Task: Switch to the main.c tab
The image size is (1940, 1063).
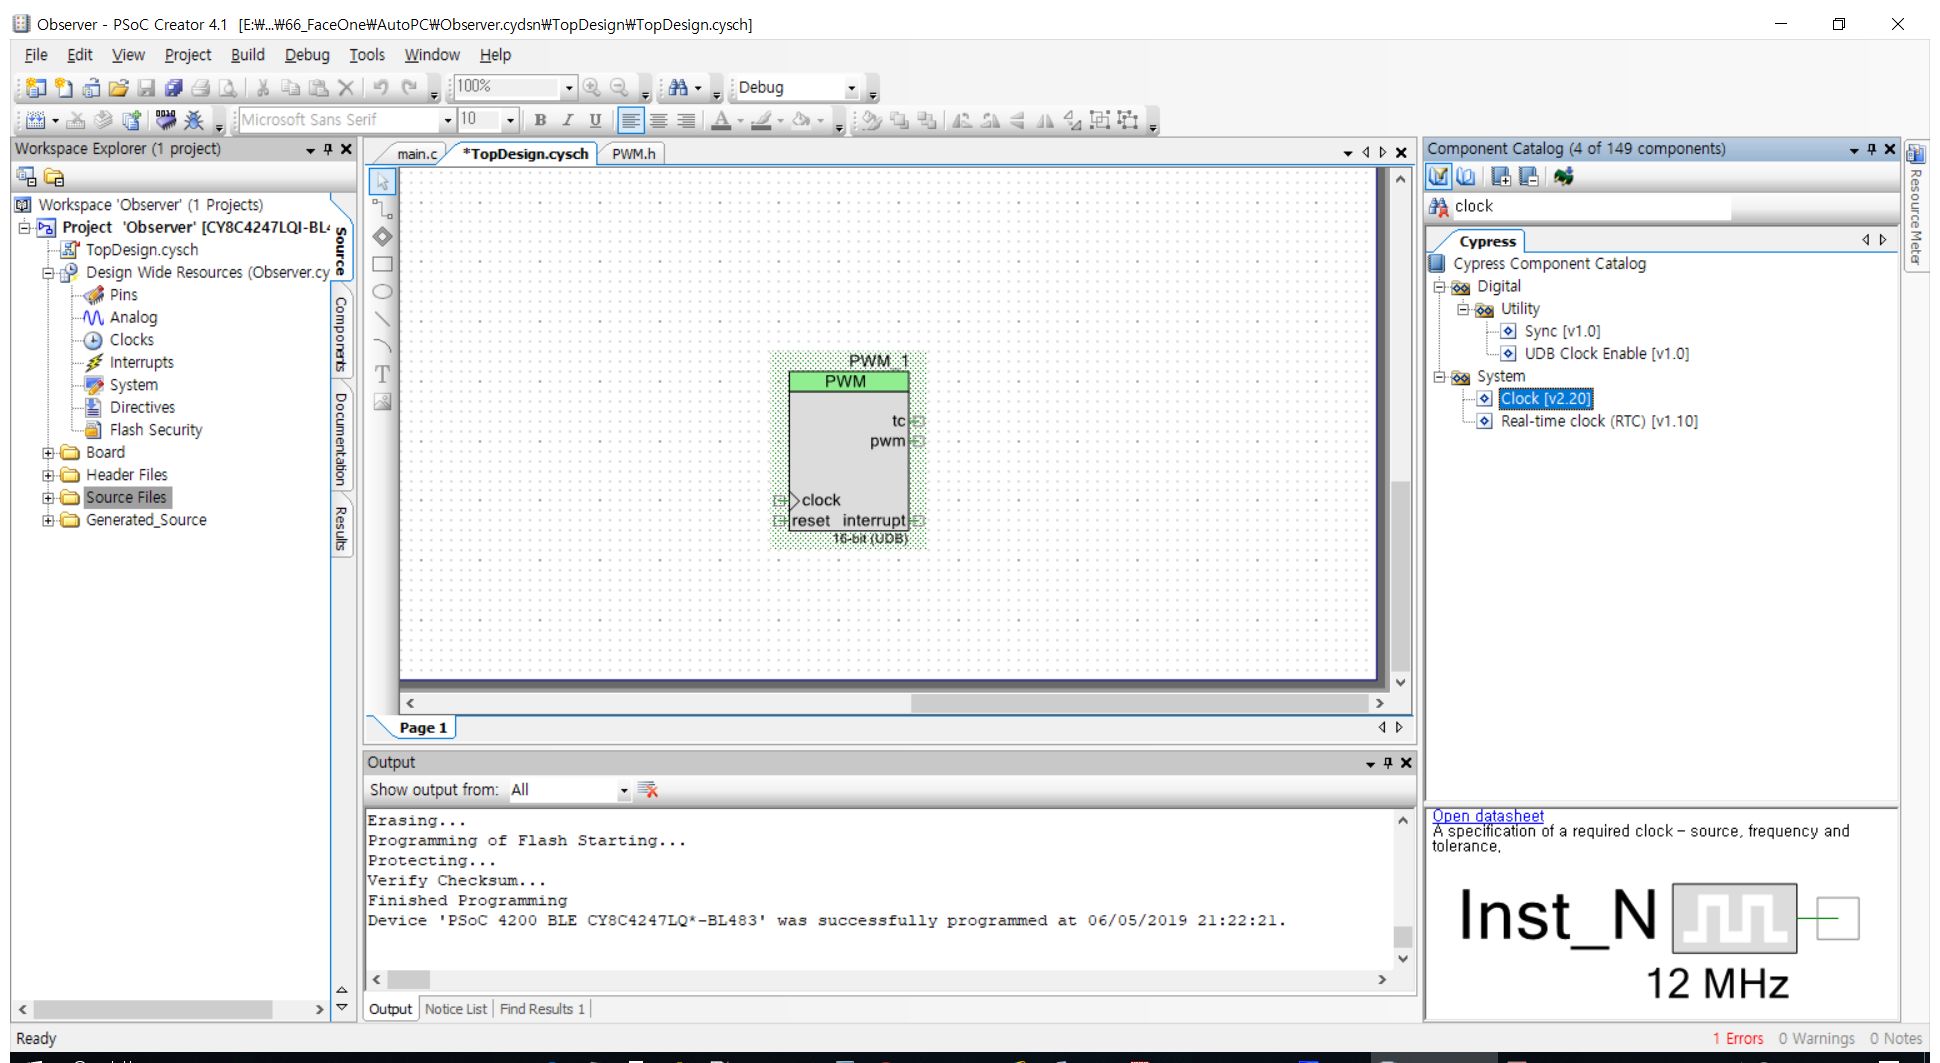Action: tap(417, 154)
